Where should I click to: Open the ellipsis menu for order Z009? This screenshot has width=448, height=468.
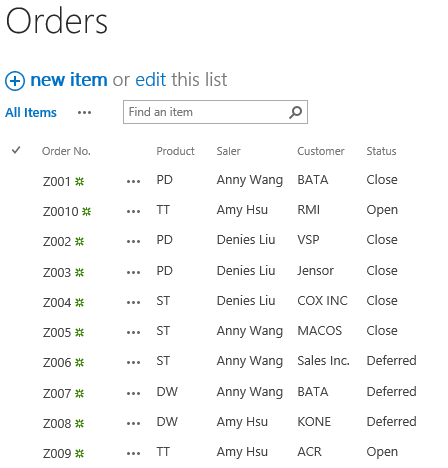(133, 454)
